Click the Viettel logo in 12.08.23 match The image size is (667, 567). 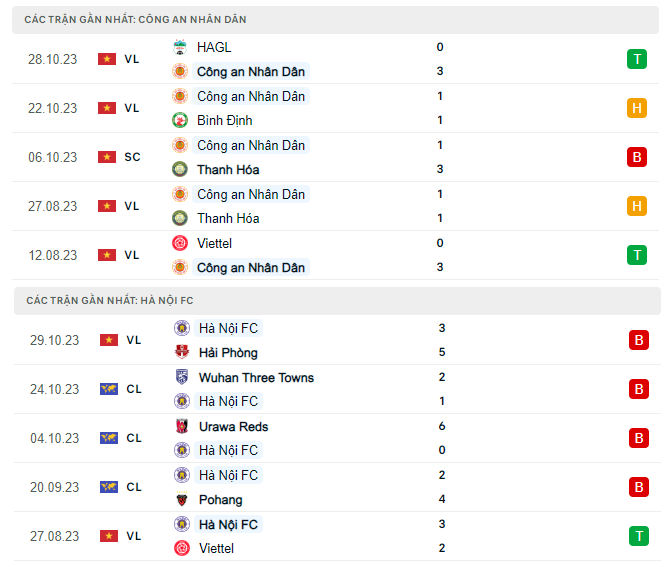click(181, 243)
